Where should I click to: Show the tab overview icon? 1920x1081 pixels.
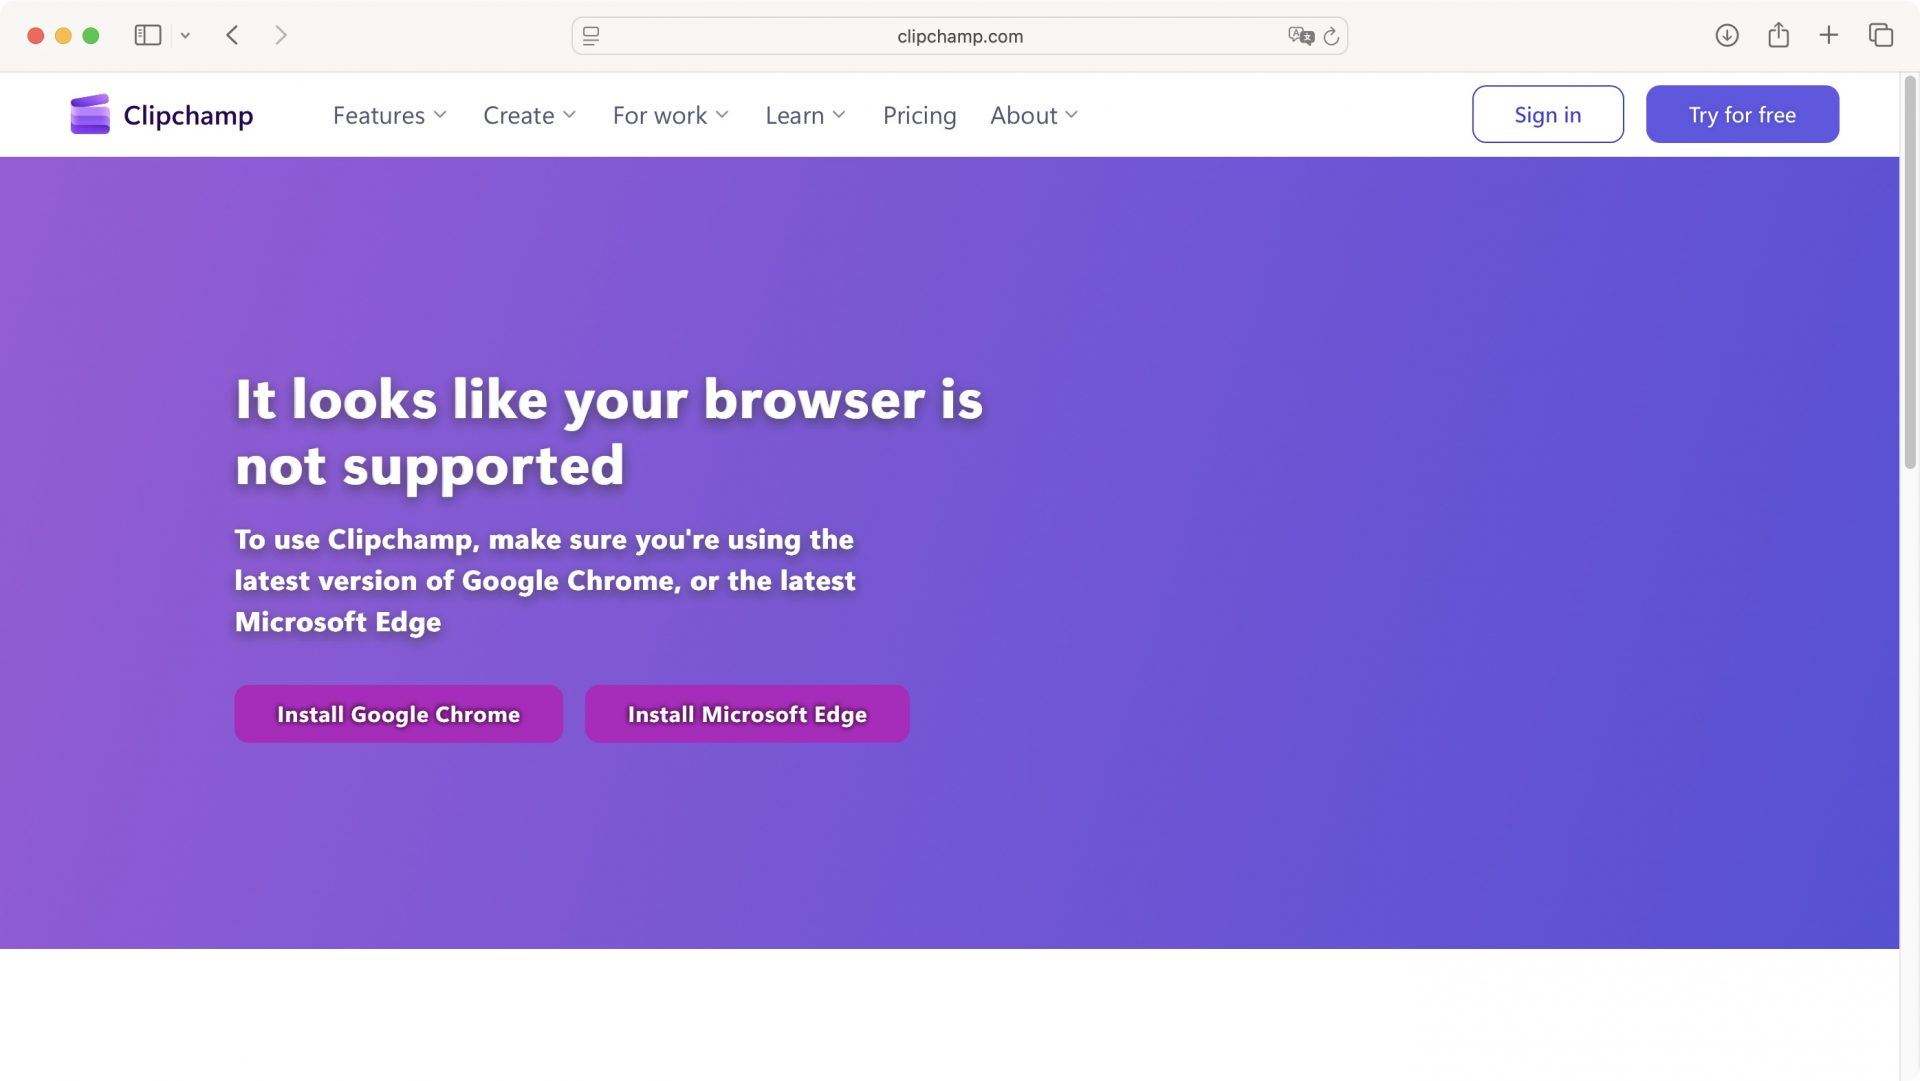(x=1880, y=34)
